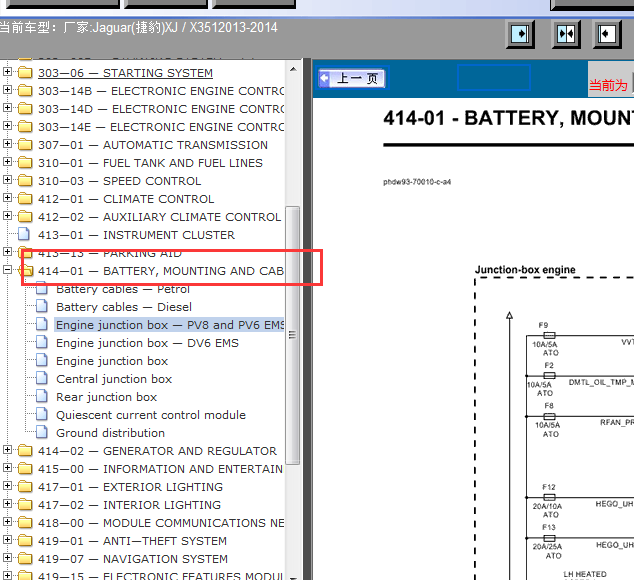Select 303-06 STARTING SYSTEM link
The width and height of the screenshot is (634, 580).
coord(125,73)
